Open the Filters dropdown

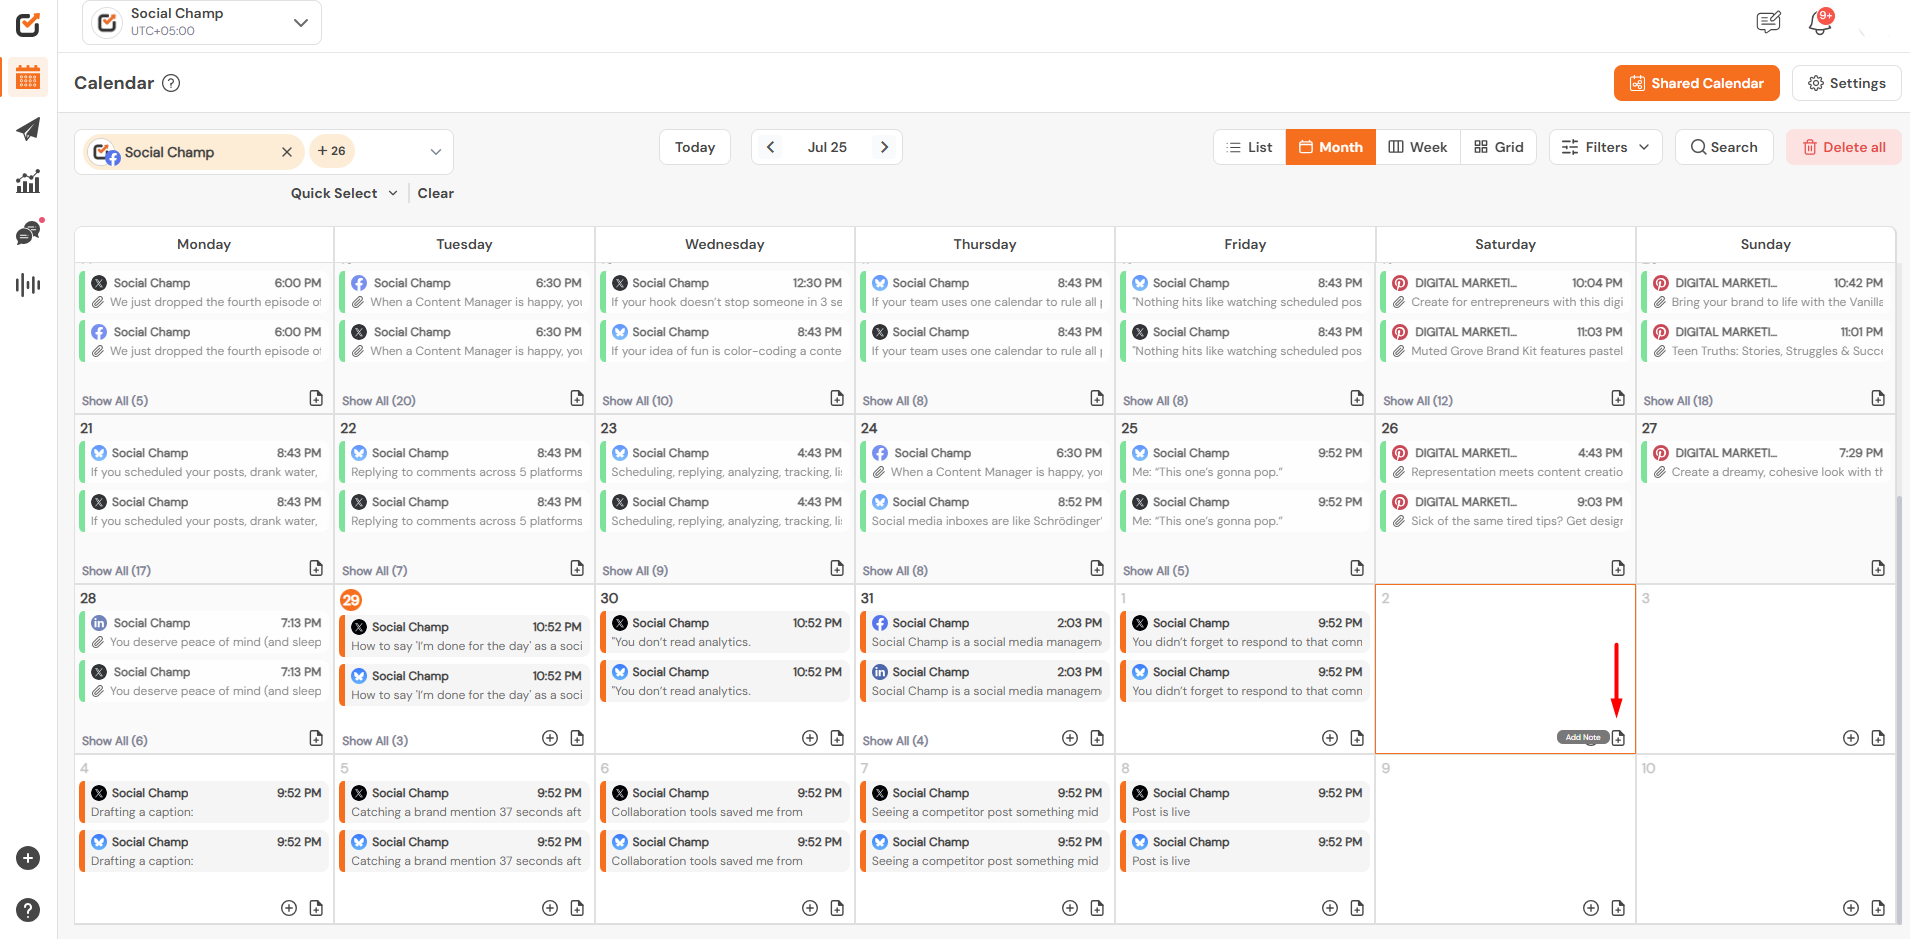1606,147
